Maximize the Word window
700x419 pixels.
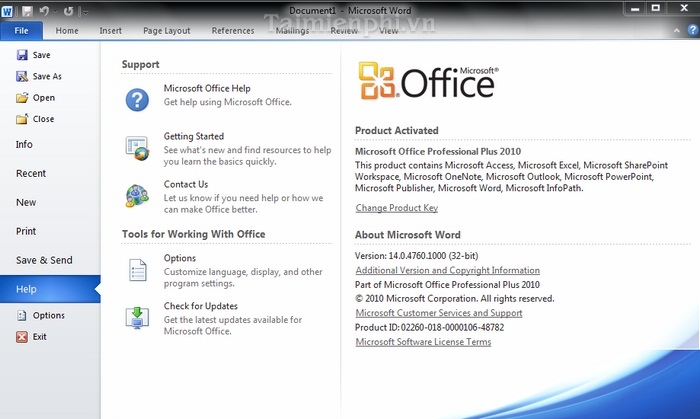click(x=656, y=8)
